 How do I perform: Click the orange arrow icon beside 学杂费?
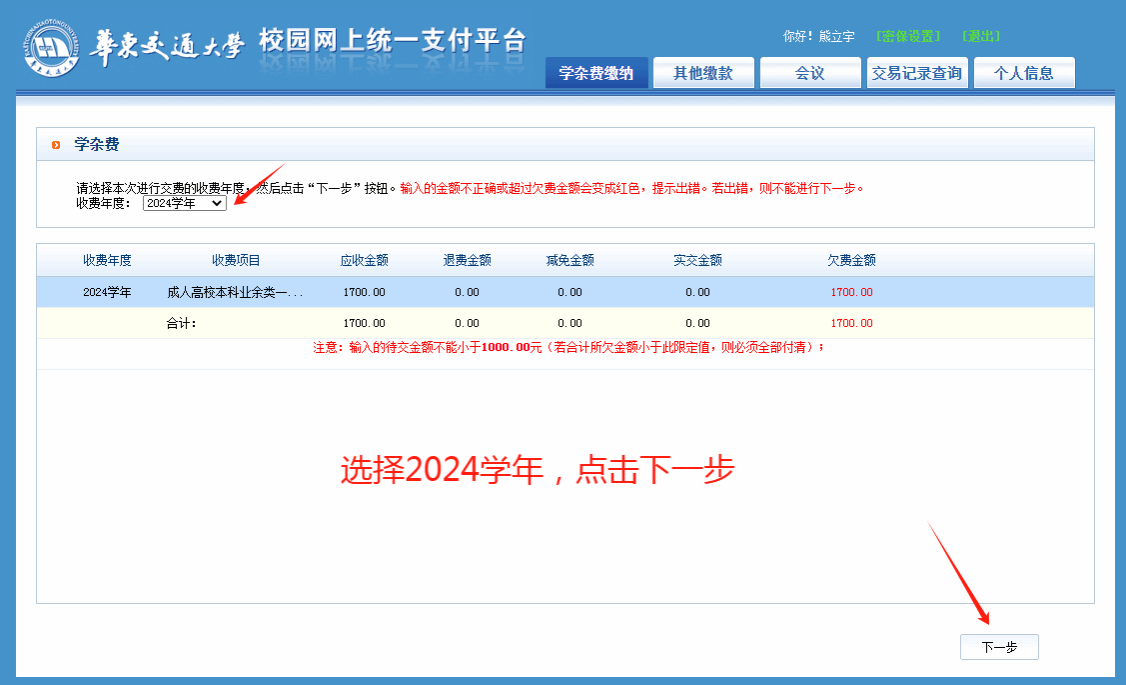point(56,146)
